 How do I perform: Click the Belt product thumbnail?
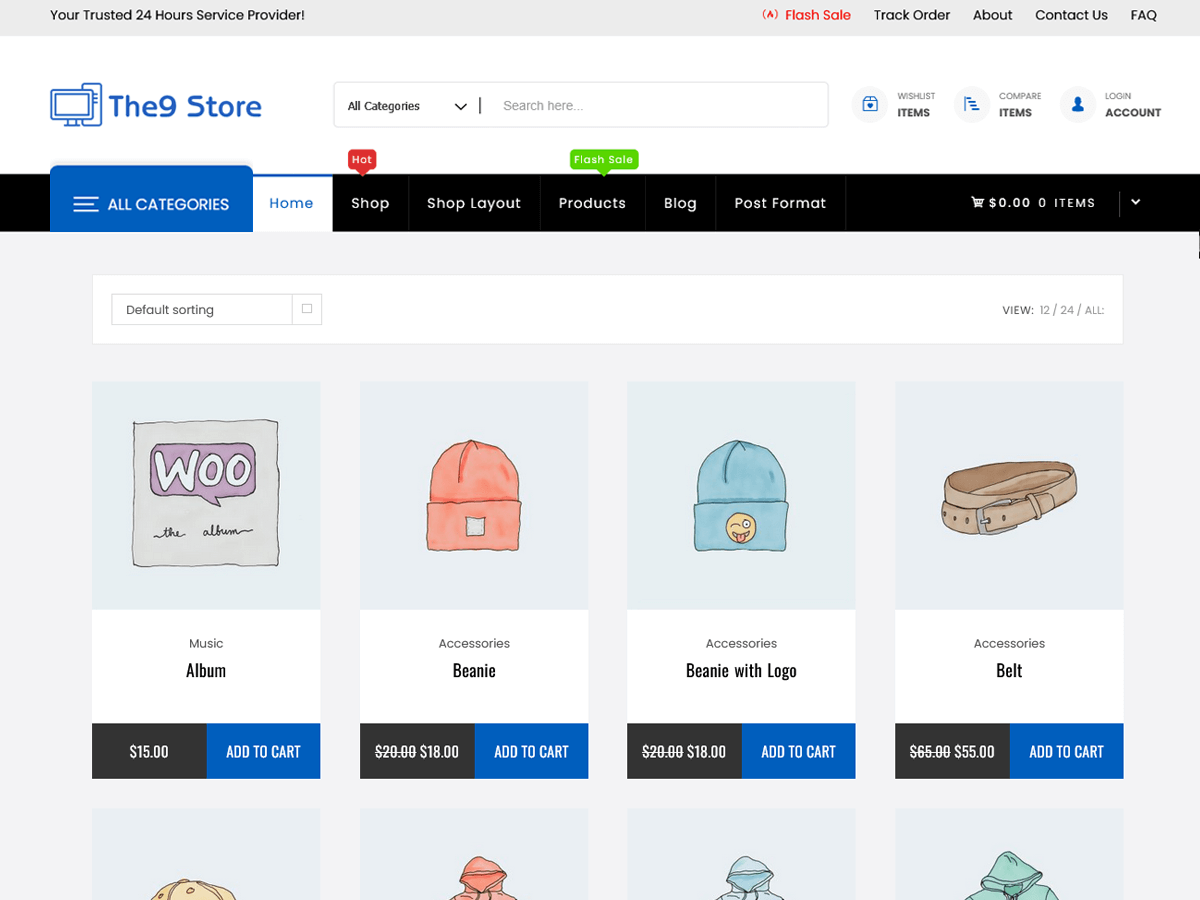1008,494
